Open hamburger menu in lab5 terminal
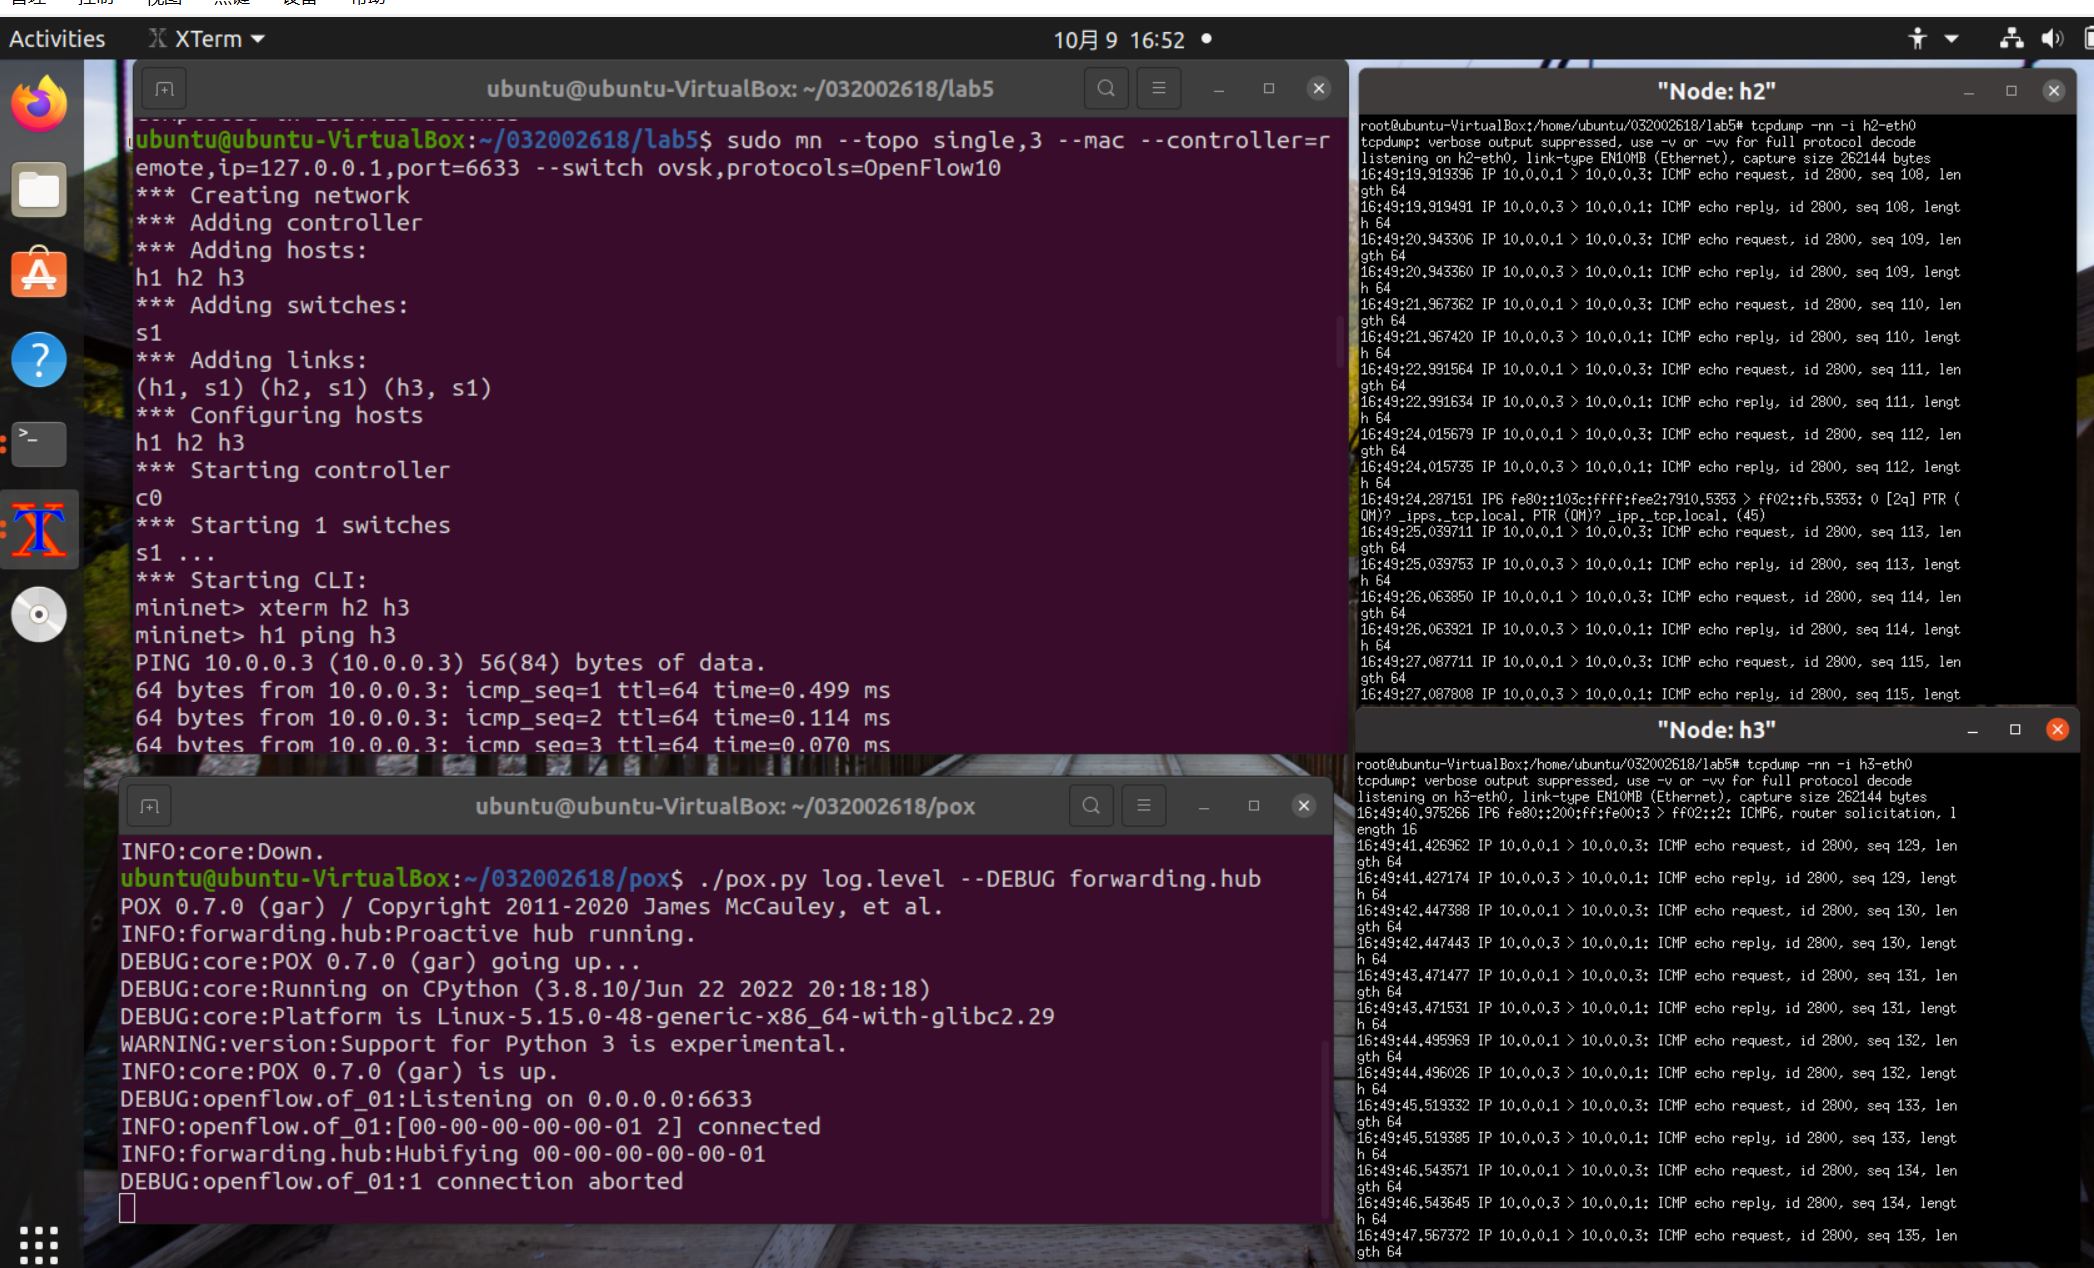This screenshot has width=2094, height=1268. [1158, 89]
